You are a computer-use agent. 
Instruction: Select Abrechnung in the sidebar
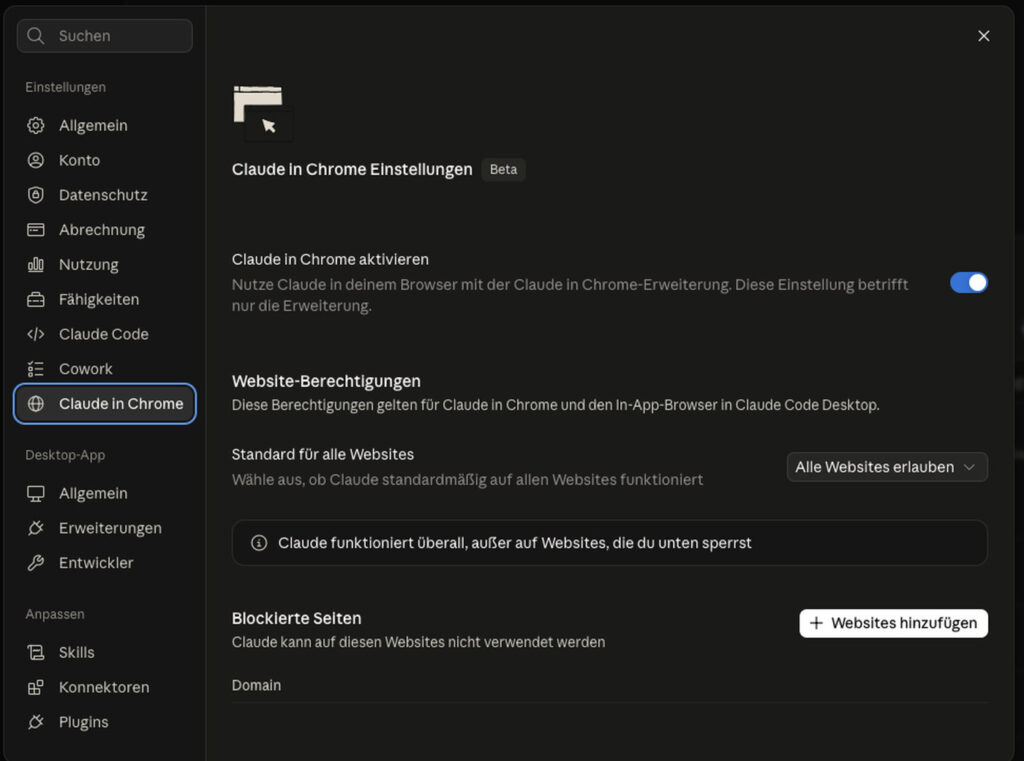[x=104, y=229]
